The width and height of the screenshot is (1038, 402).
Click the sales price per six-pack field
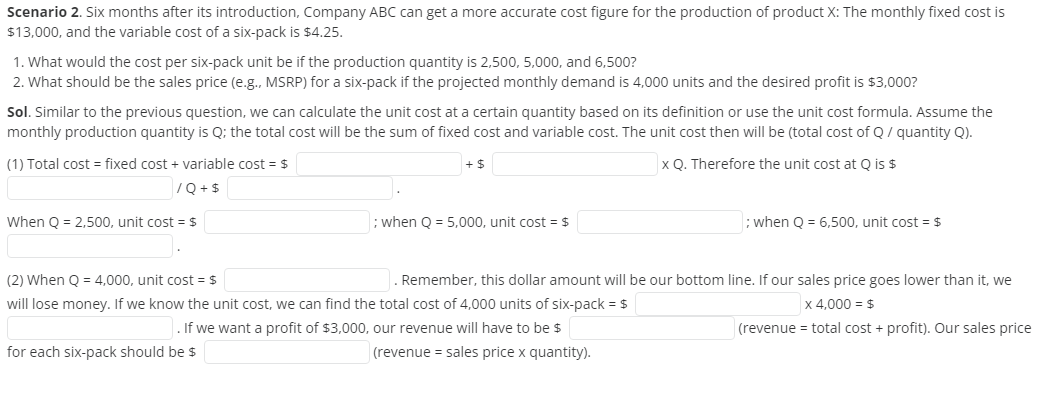pyautogui.click(x=287, y=352)
